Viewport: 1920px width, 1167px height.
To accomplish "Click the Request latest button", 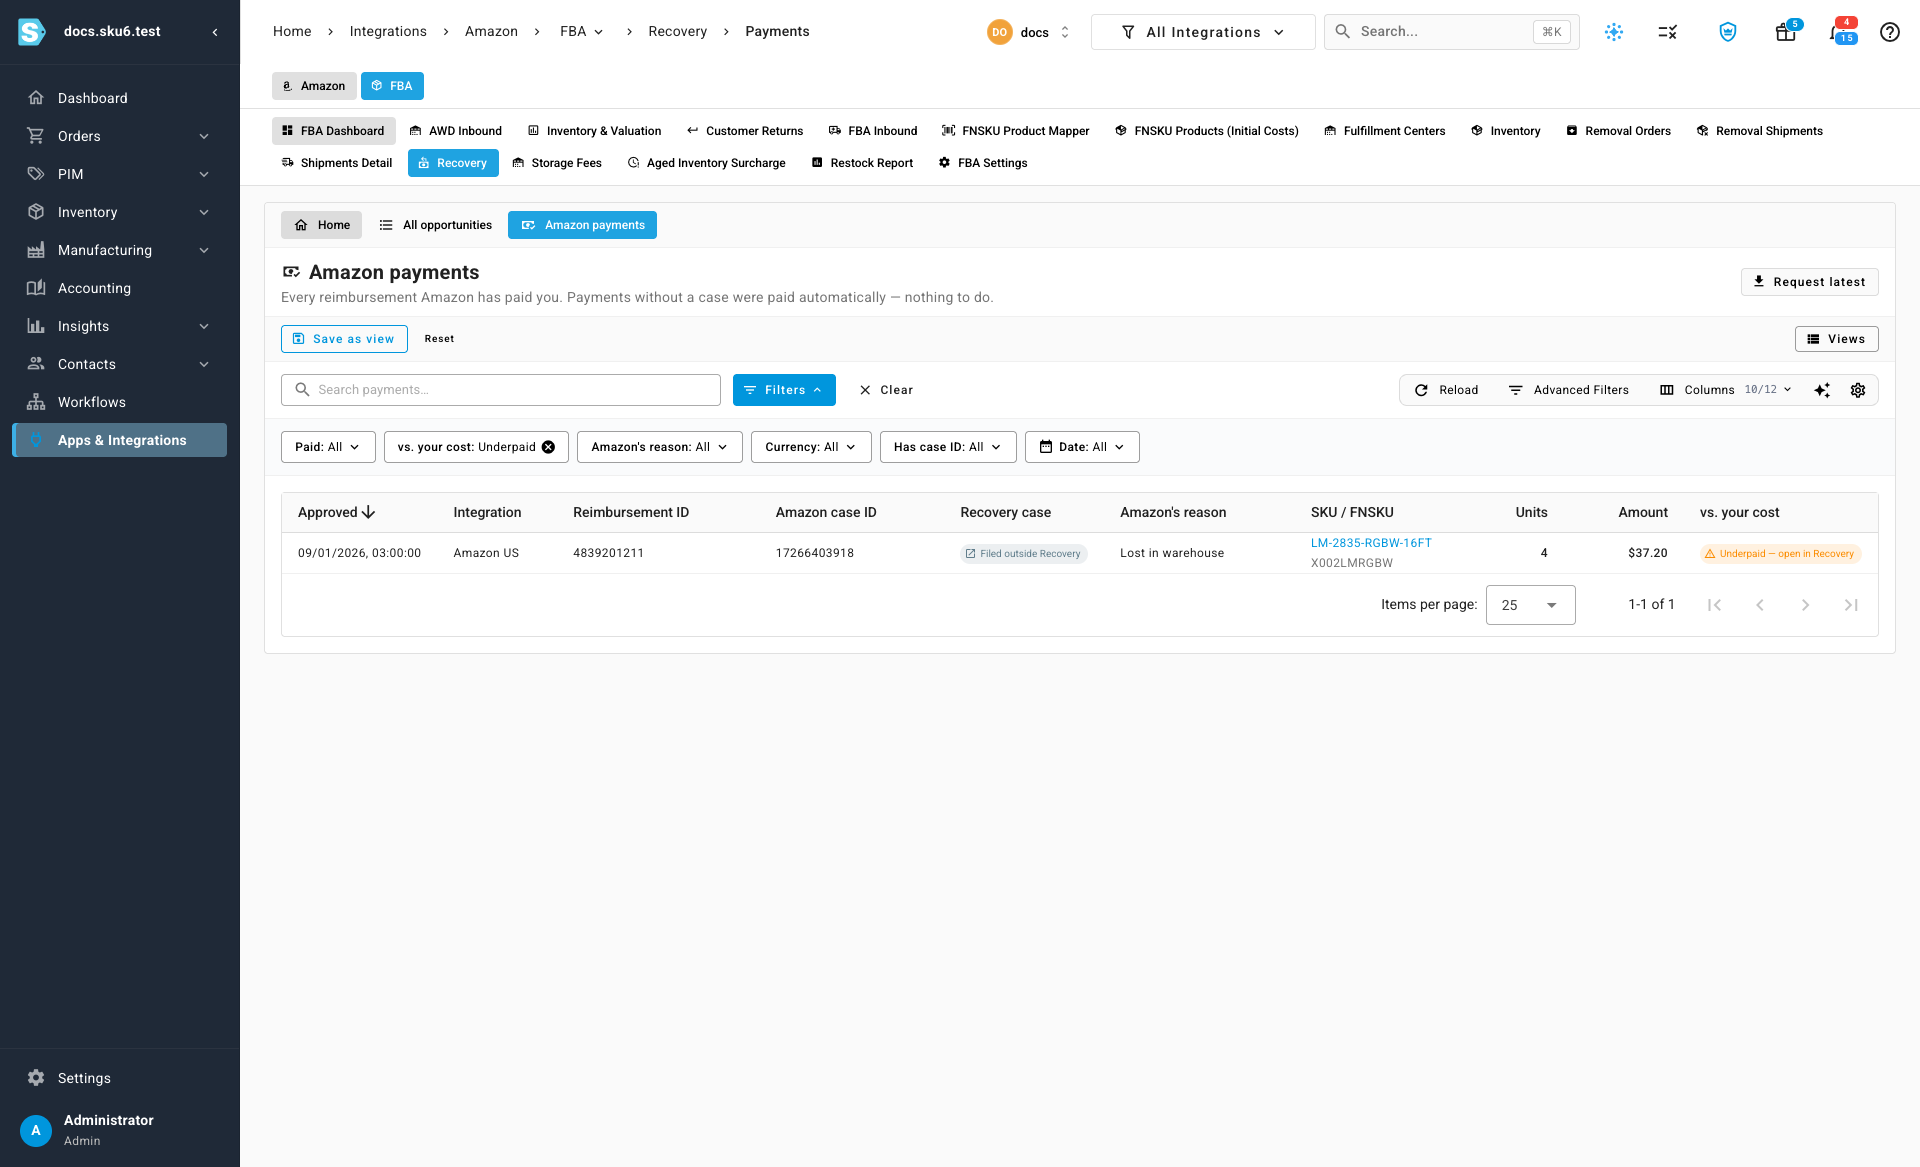I will coord(1809,282).
